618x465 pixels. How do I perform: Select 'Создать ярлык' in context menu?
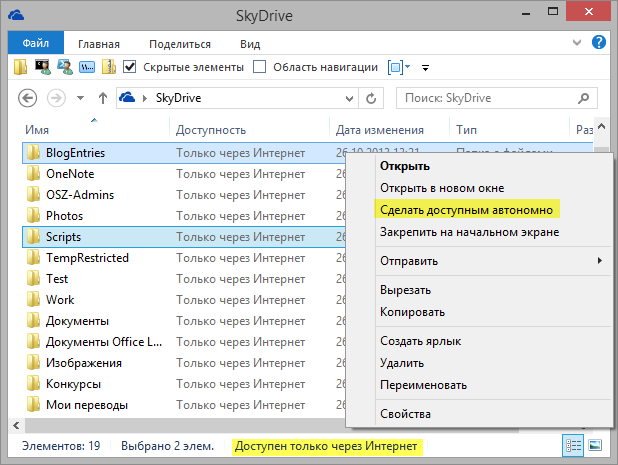[x=494, y=341]
